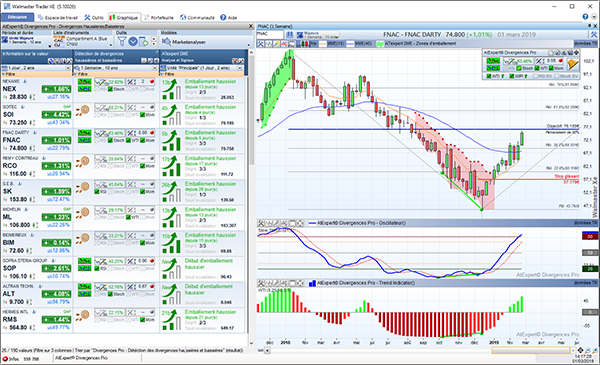Screen dimensions: 600x365
Task: Close the Trend Indicator panel
Action: [300, 283]
